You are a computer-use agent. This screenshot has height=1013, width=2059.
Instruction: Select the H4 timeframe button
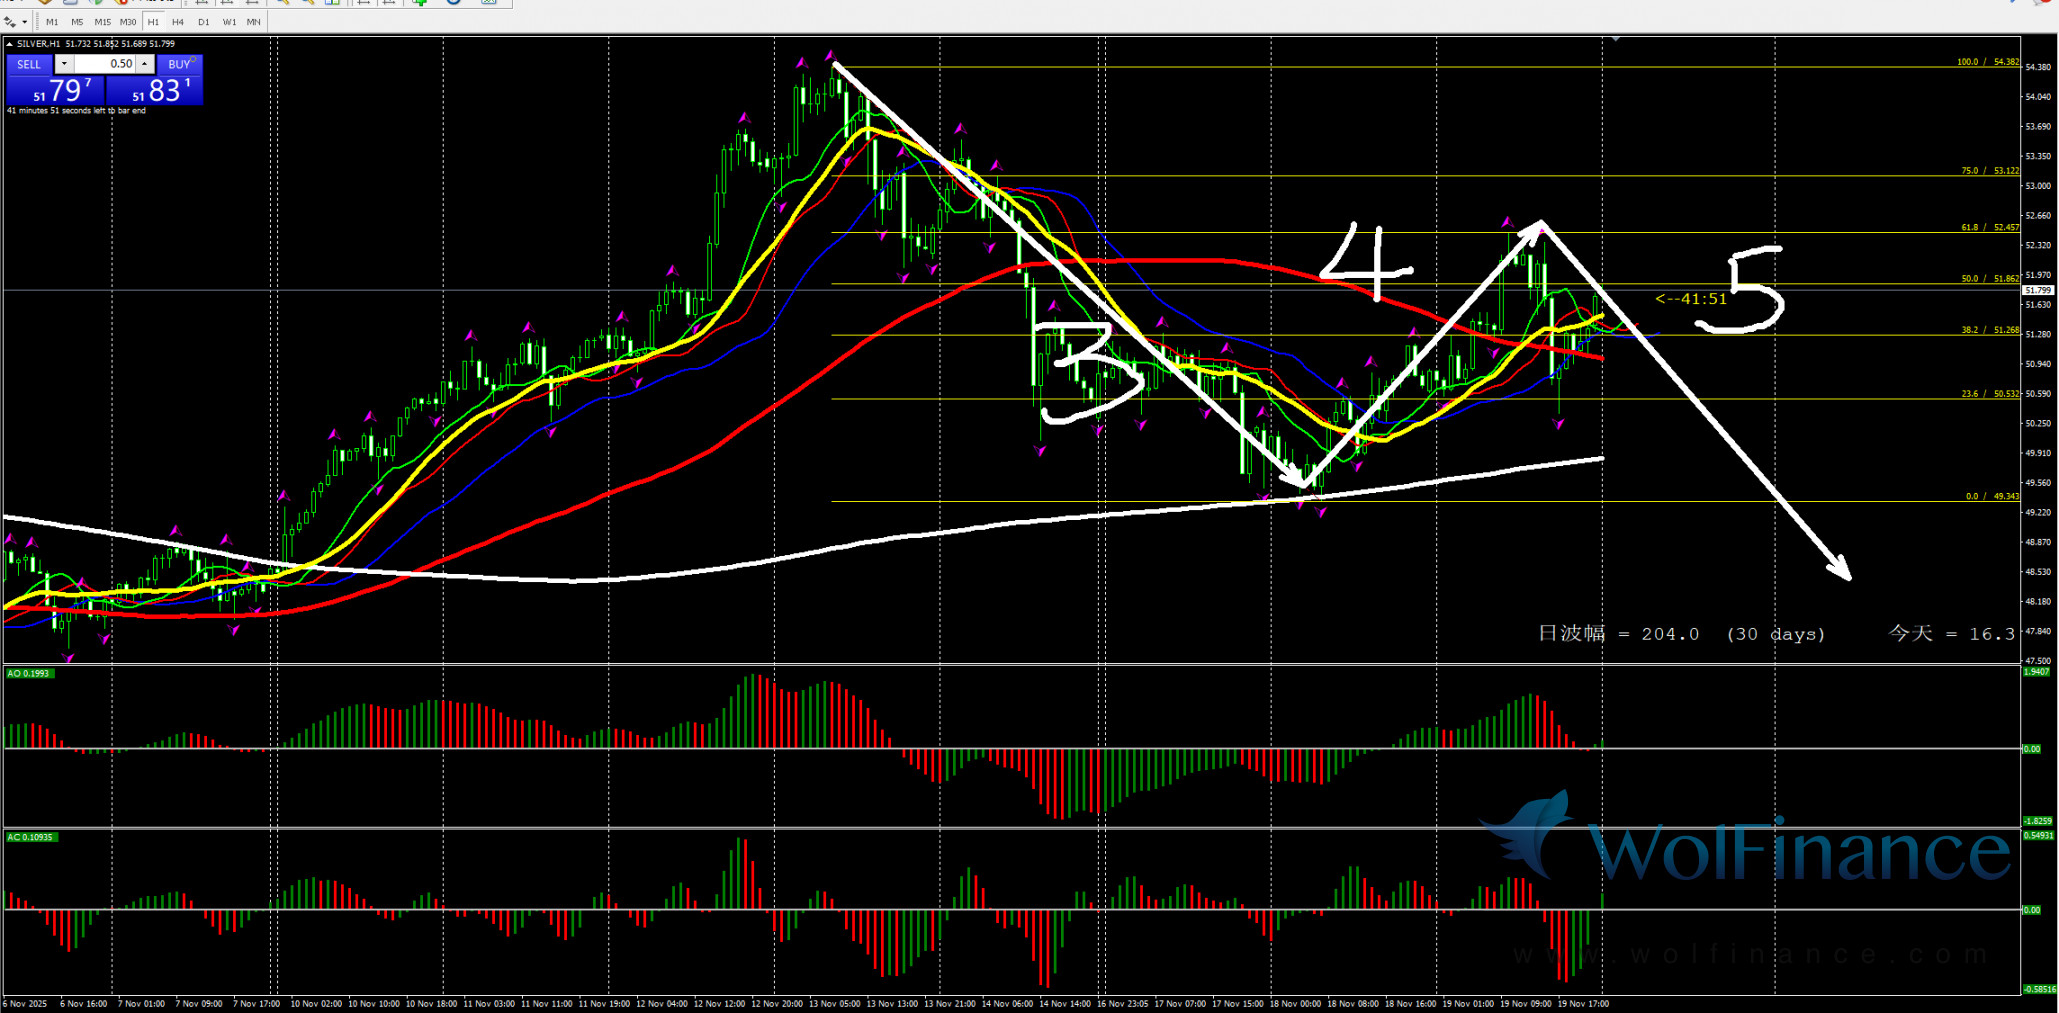tap(178, 22)
